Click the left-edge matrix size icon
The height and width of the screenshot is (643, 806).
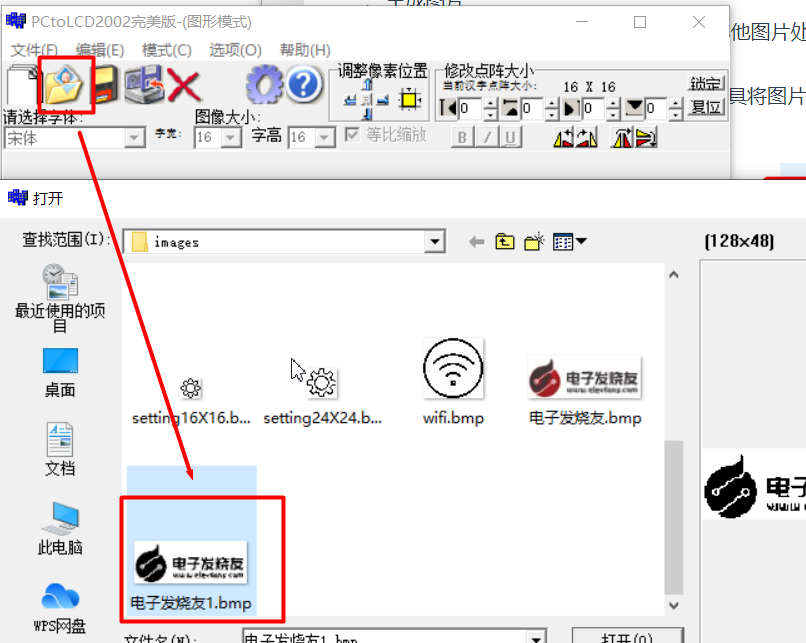pos(449,108)
